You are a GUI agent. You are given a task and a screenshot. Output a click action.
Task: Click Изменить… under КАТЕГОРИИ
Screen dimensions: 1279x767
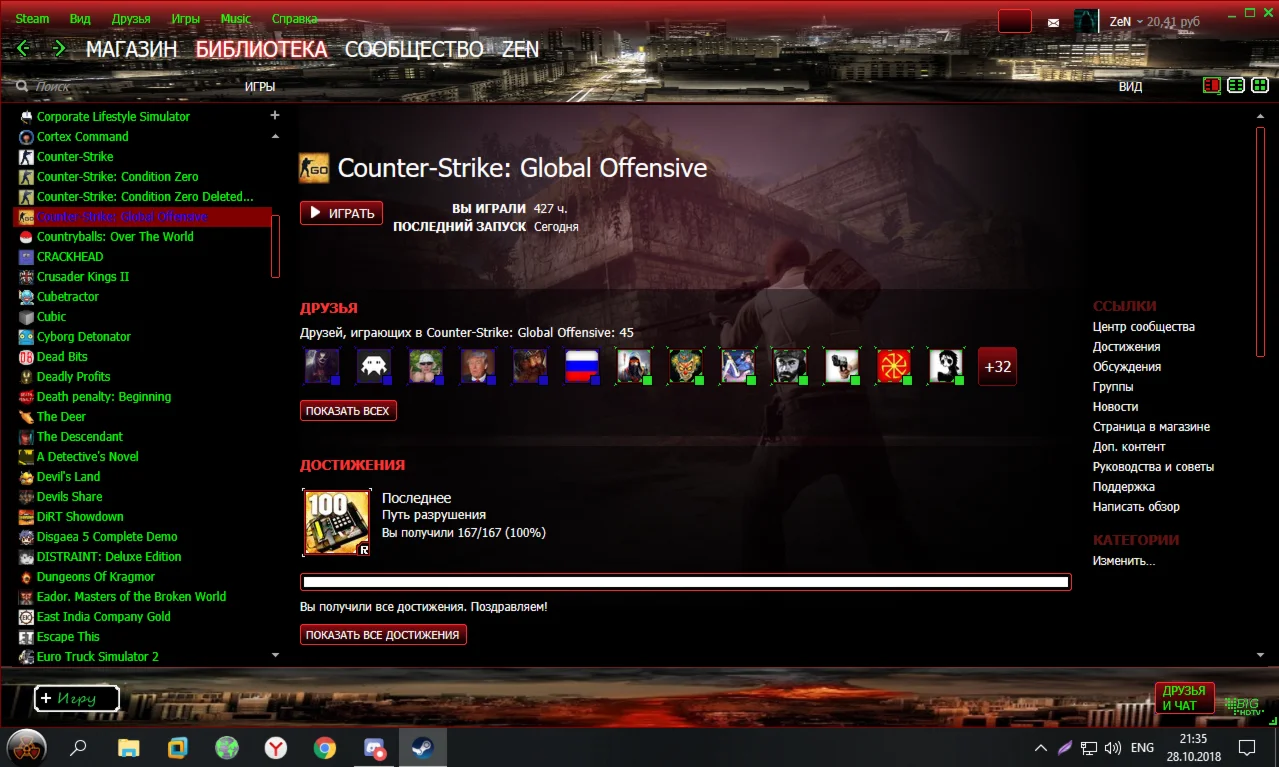click(1124, 561)
